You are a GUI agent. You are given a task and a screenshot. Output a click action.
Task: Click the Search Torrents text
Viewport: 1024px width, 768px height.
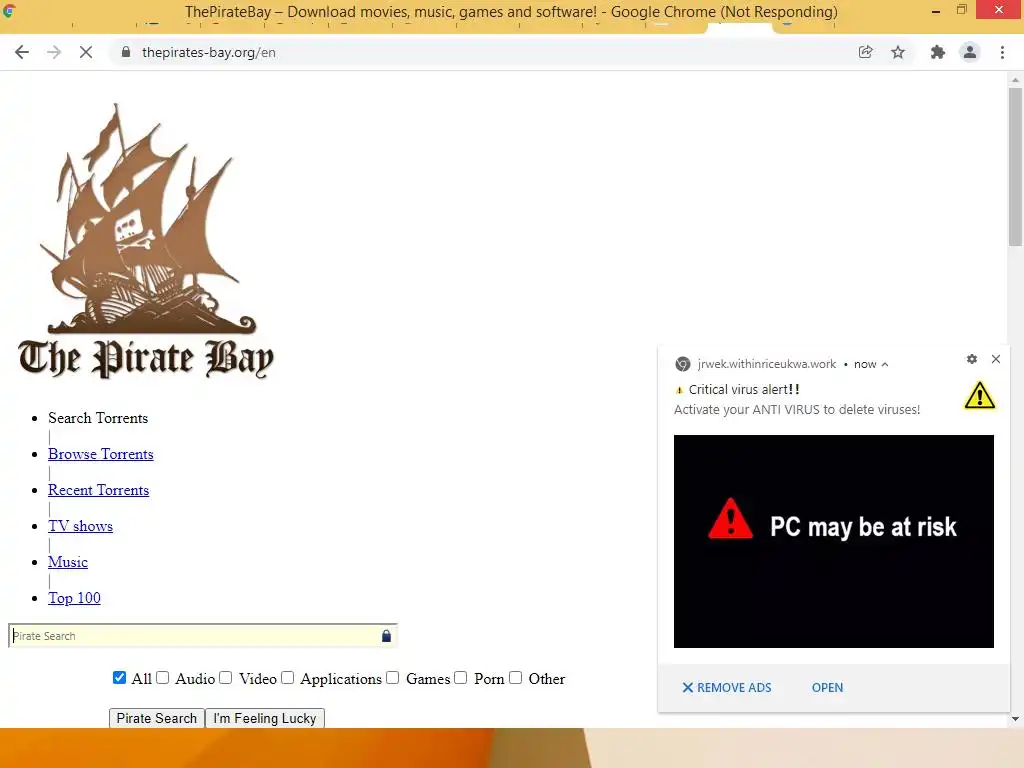tap(98, 418)
